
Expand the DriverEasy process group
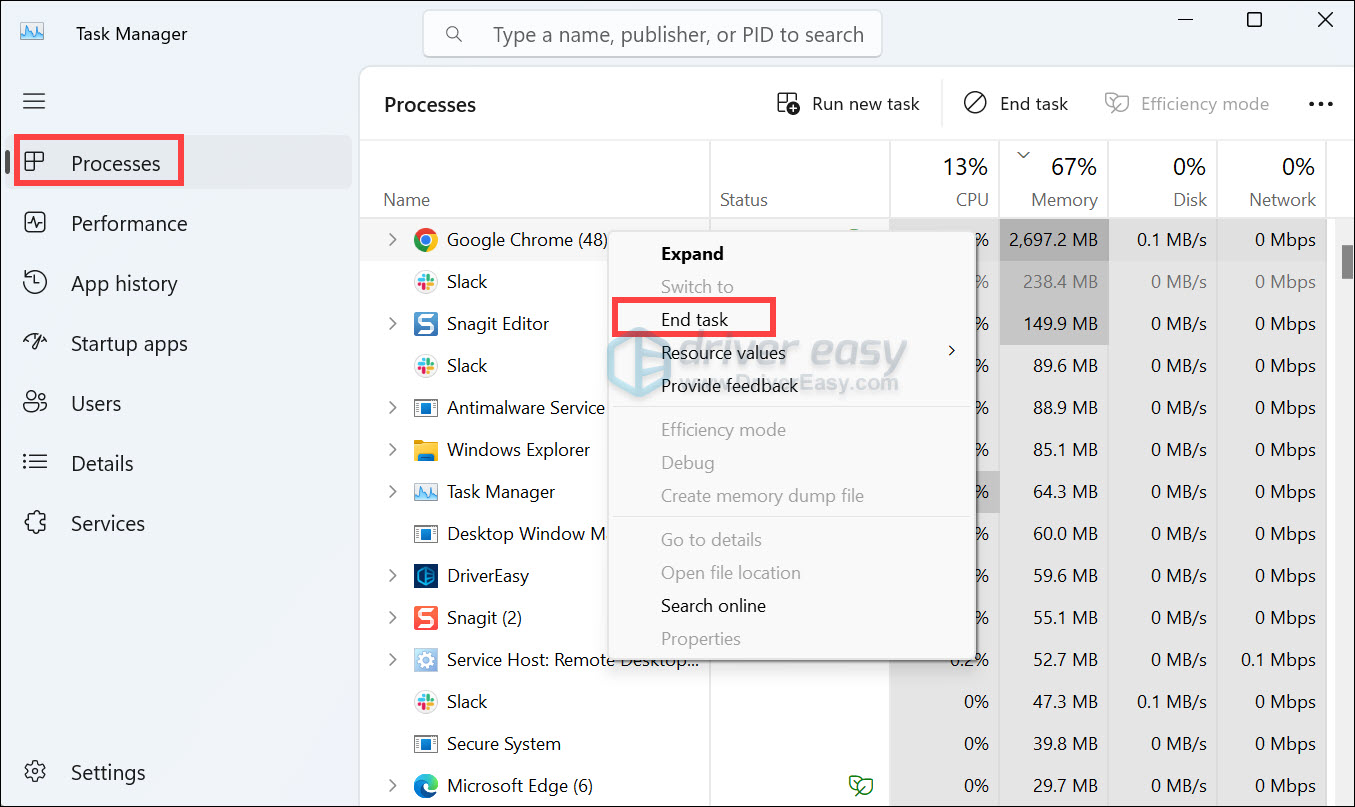click(x=392, y=576)
